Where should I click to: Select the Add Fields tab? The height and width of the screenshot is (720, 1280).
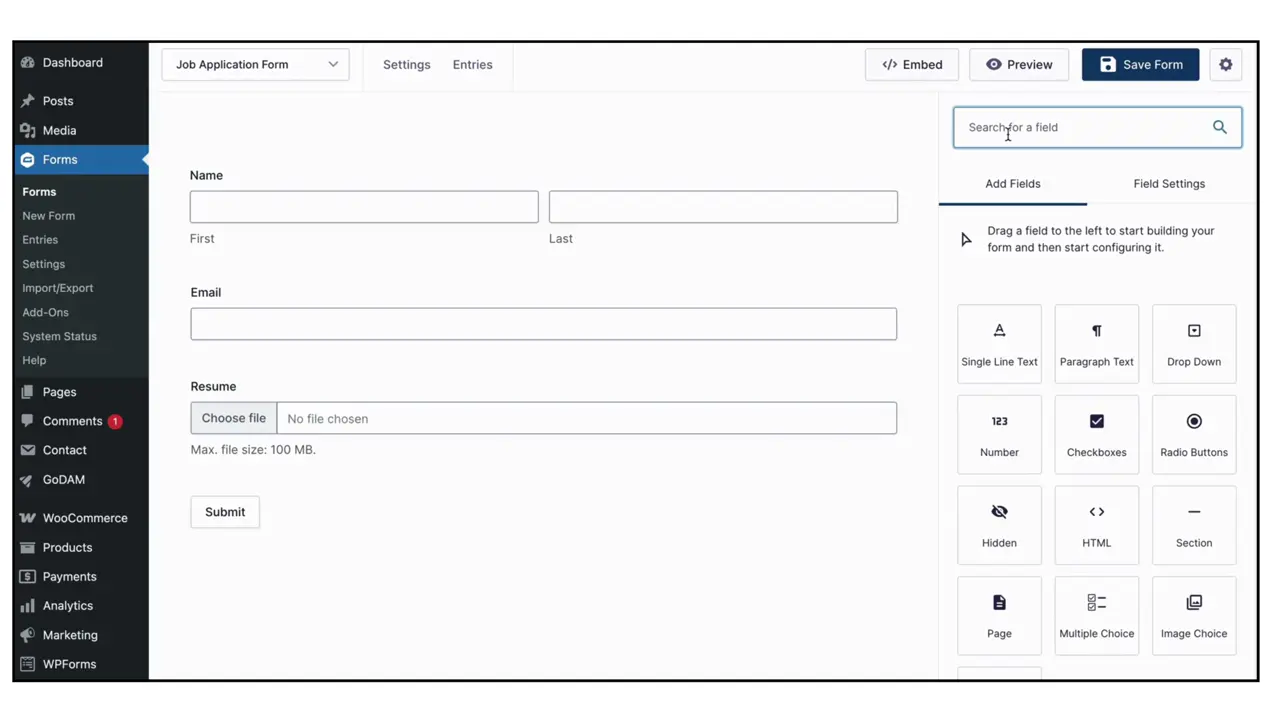(1013, 184)
